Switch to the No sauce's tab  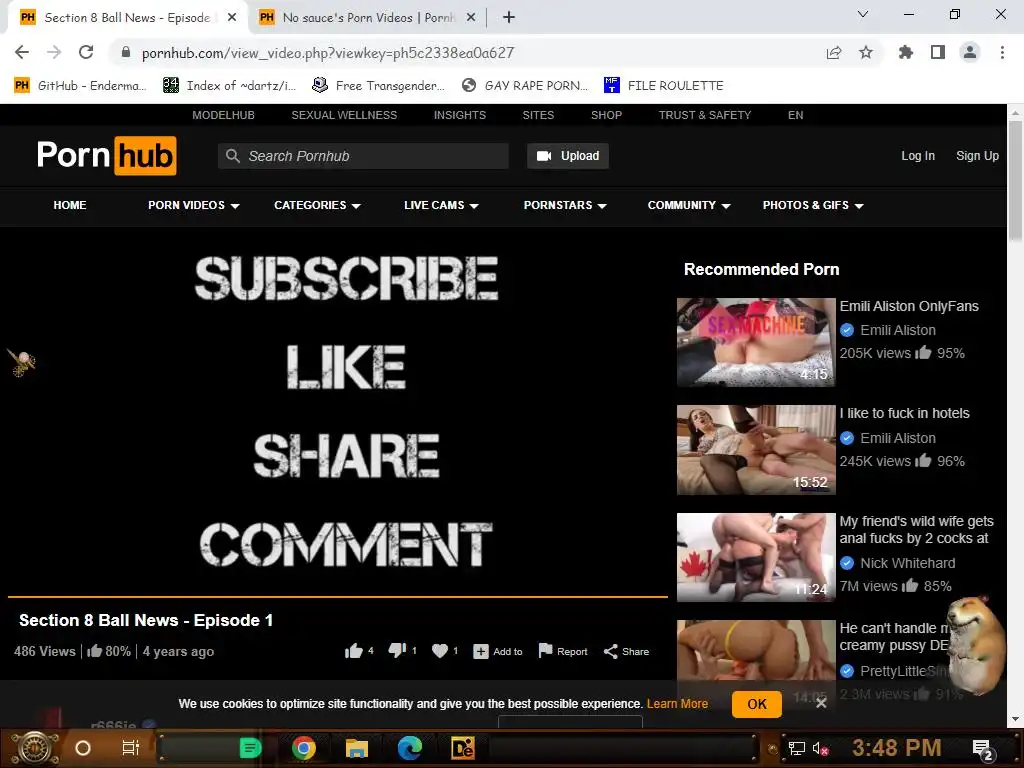(368, 18)
